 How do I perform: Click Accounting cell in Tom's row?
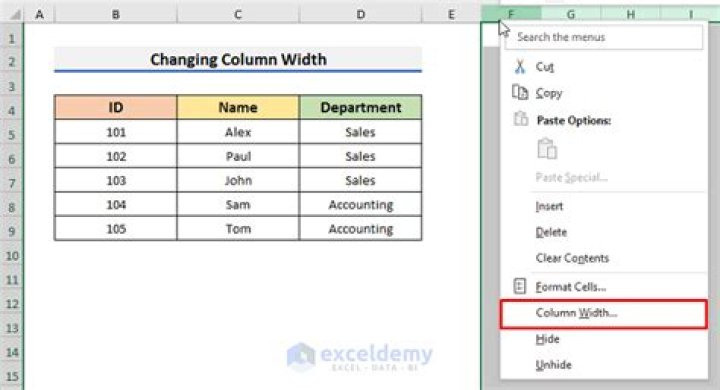(x=360, y=228)
